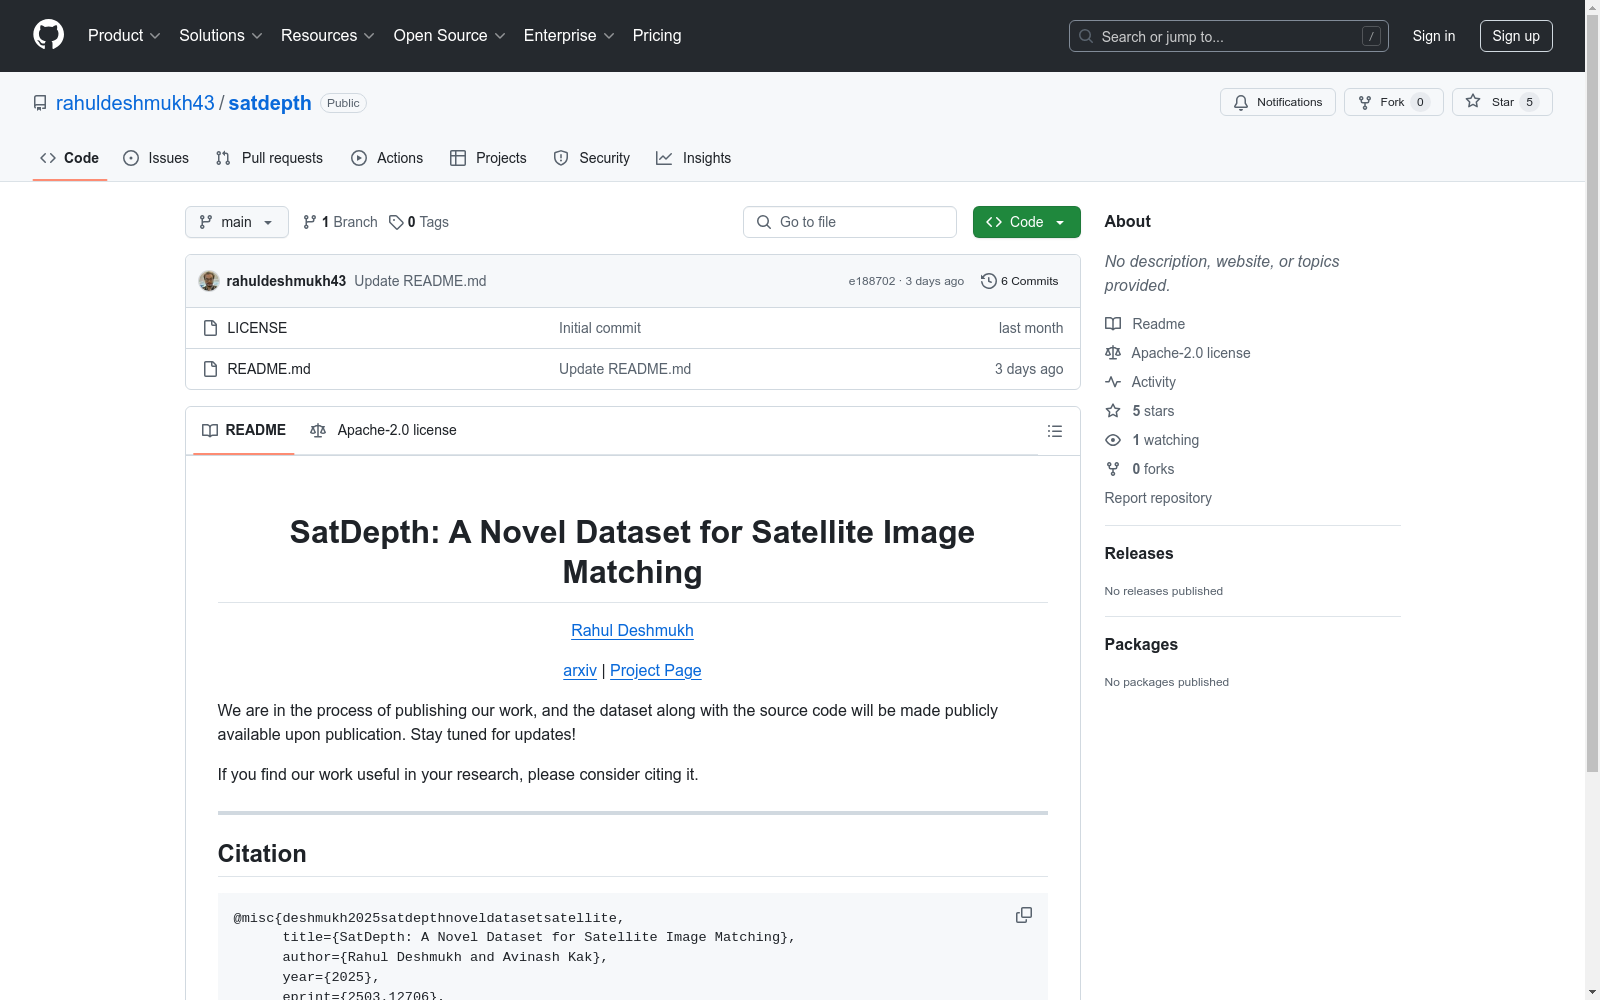This screenshot has width=1600, height=1000.
Task: Open the Enterprise dropdown menu
Action: point(569,35)
